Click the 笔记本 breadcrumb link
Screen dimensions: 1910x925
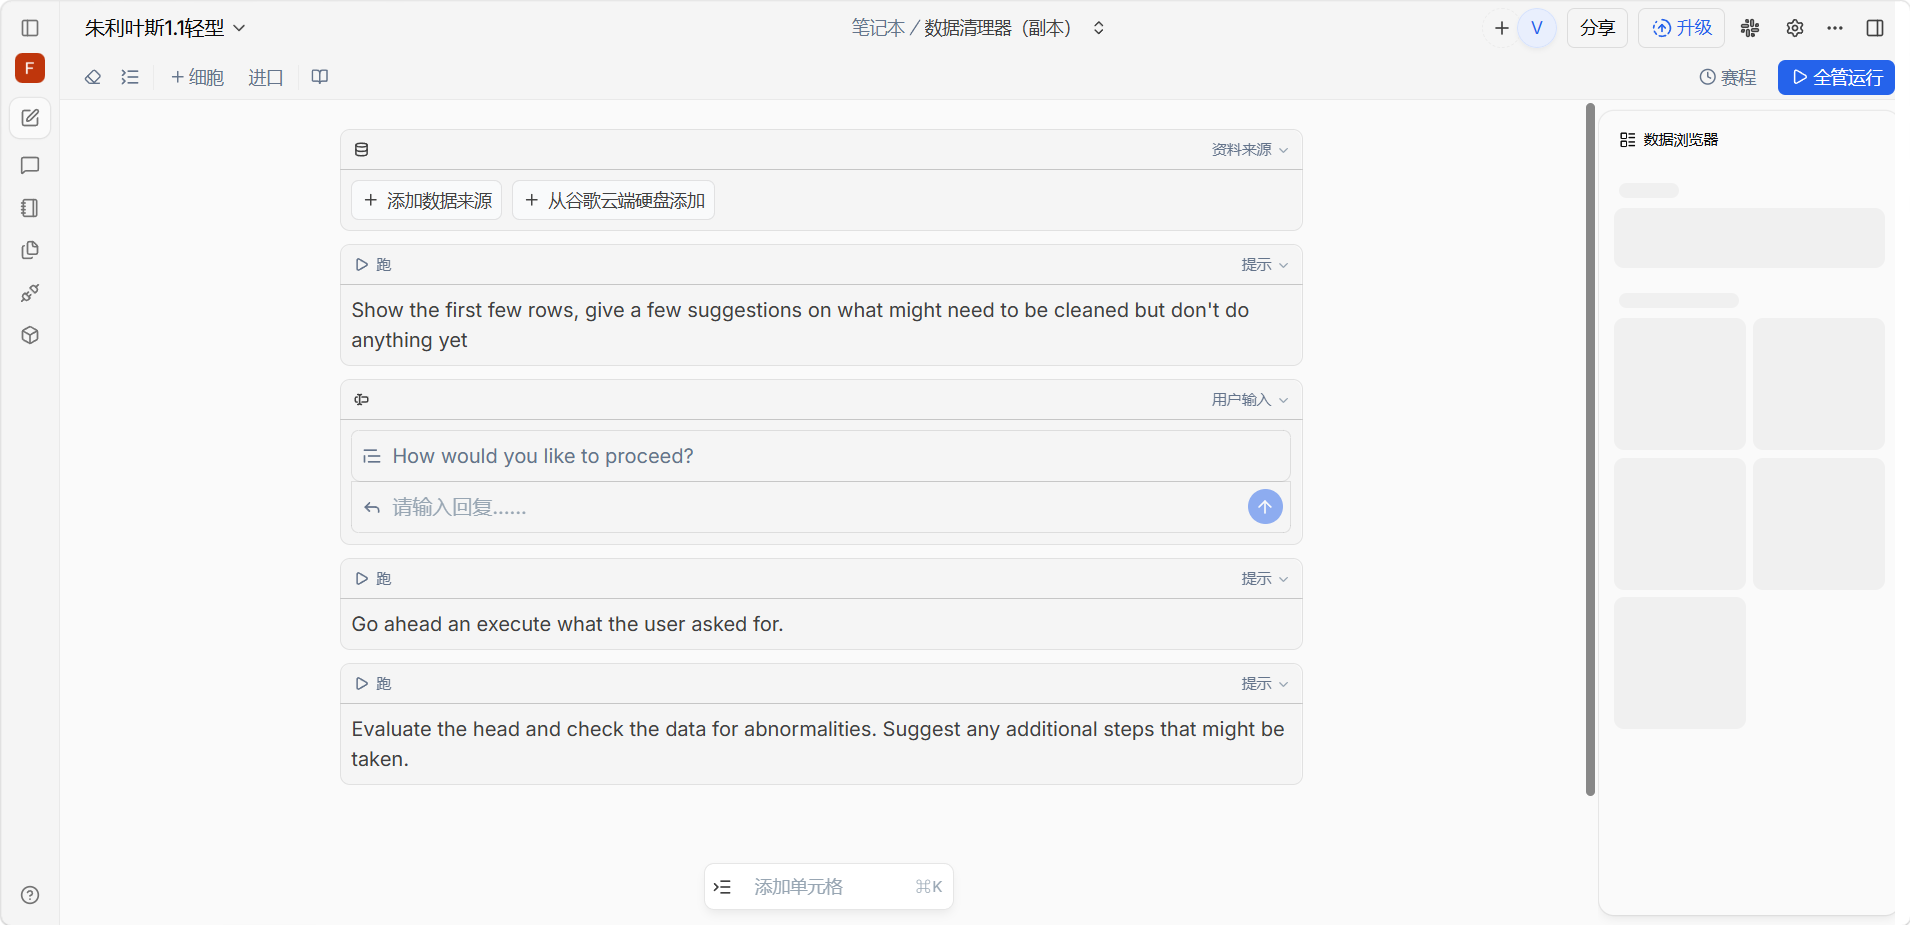click(x=878, y=28)
